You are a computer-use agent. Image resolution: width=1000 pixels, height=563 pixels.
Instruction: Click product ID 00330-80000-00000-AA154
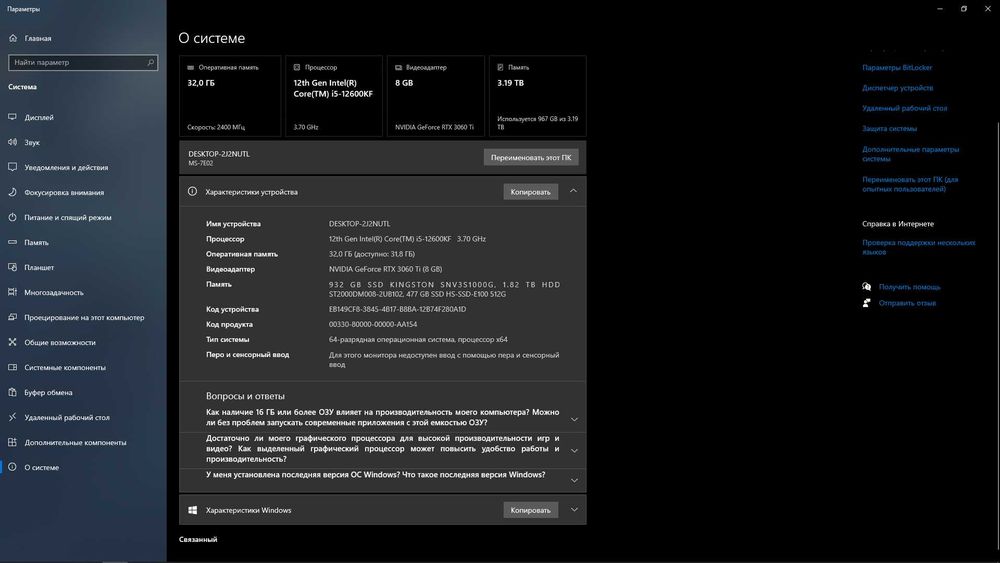coord(372,325)
